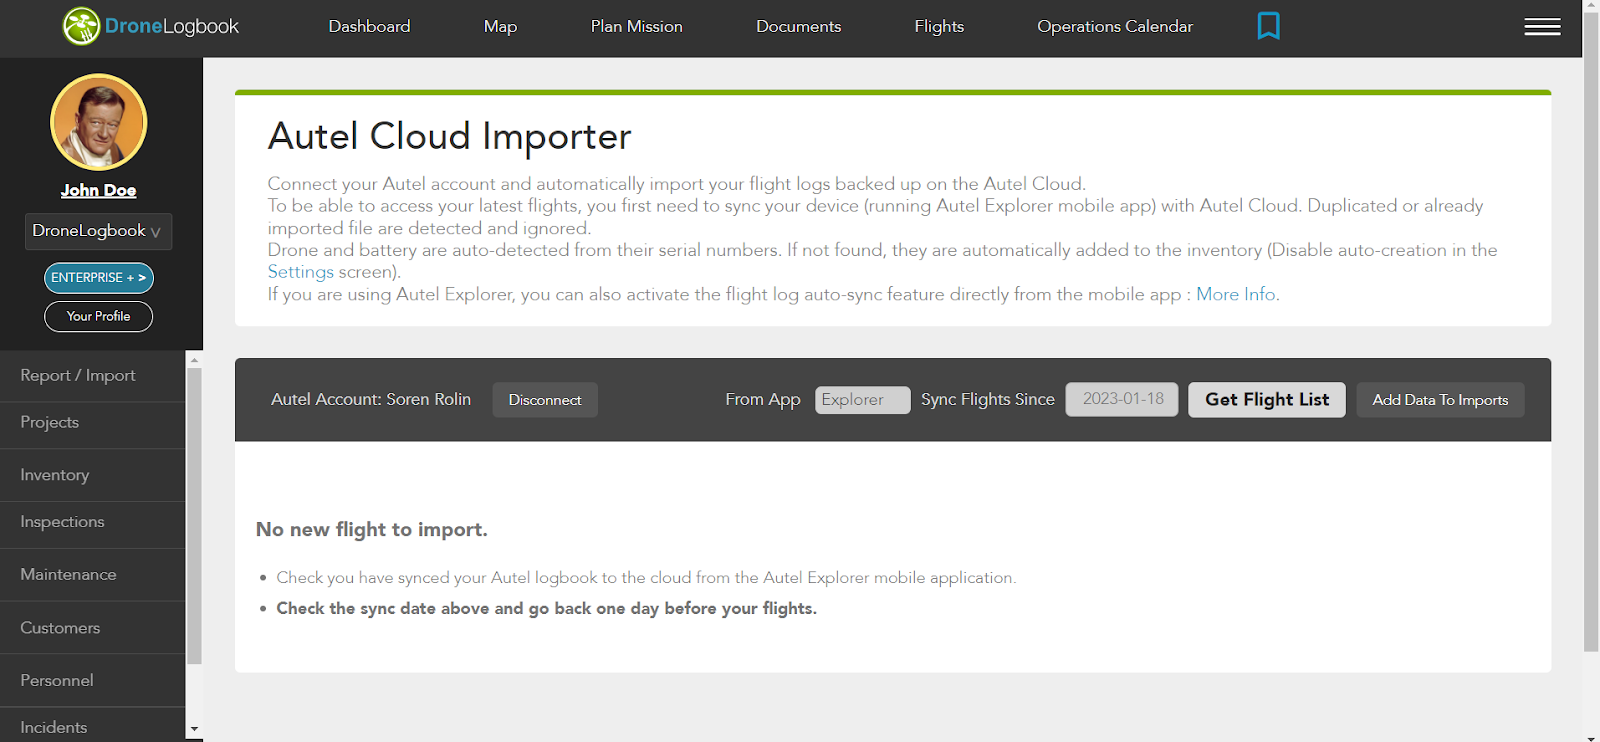Open the Operations Calendar
This screenshot has width=1600, height=742.
tap(1115, 26)
